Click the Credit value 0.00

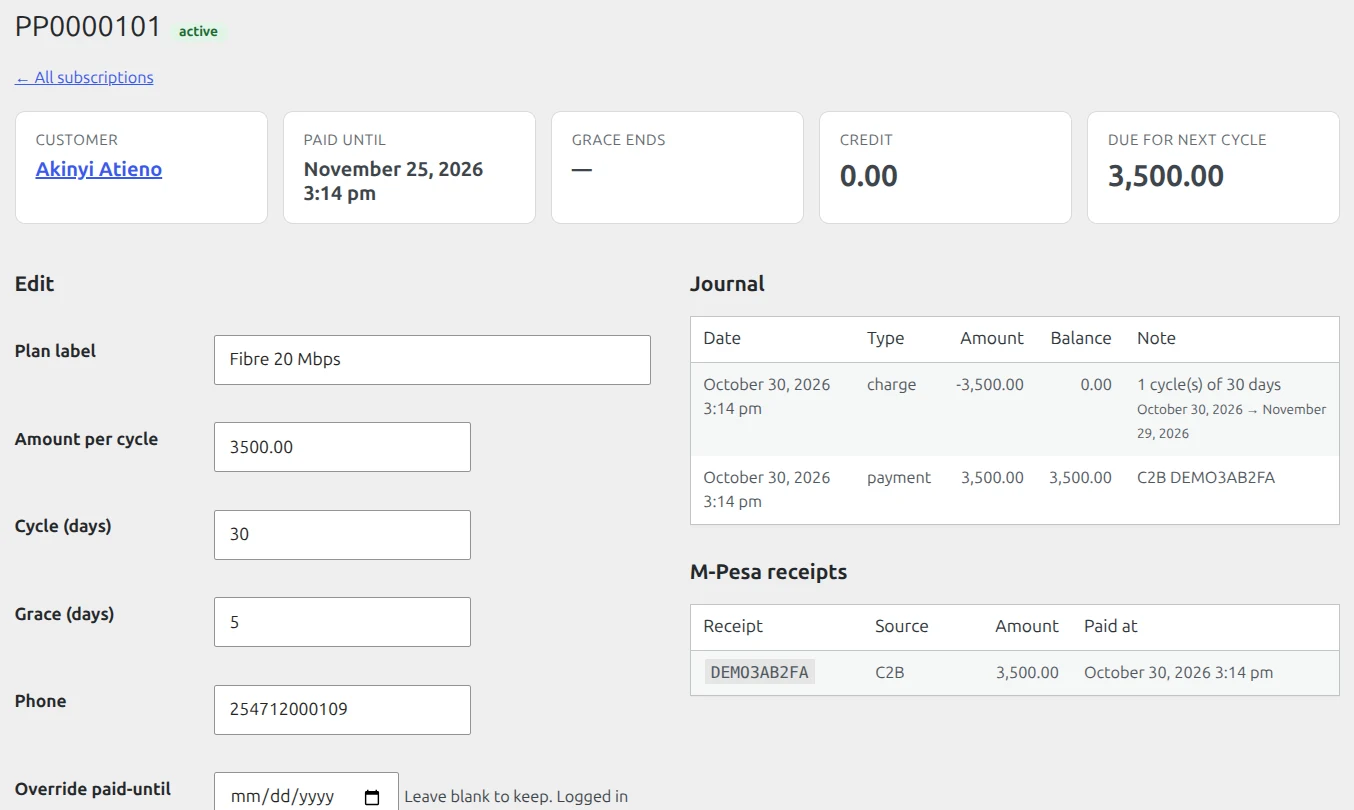click(x=869, y=176)
